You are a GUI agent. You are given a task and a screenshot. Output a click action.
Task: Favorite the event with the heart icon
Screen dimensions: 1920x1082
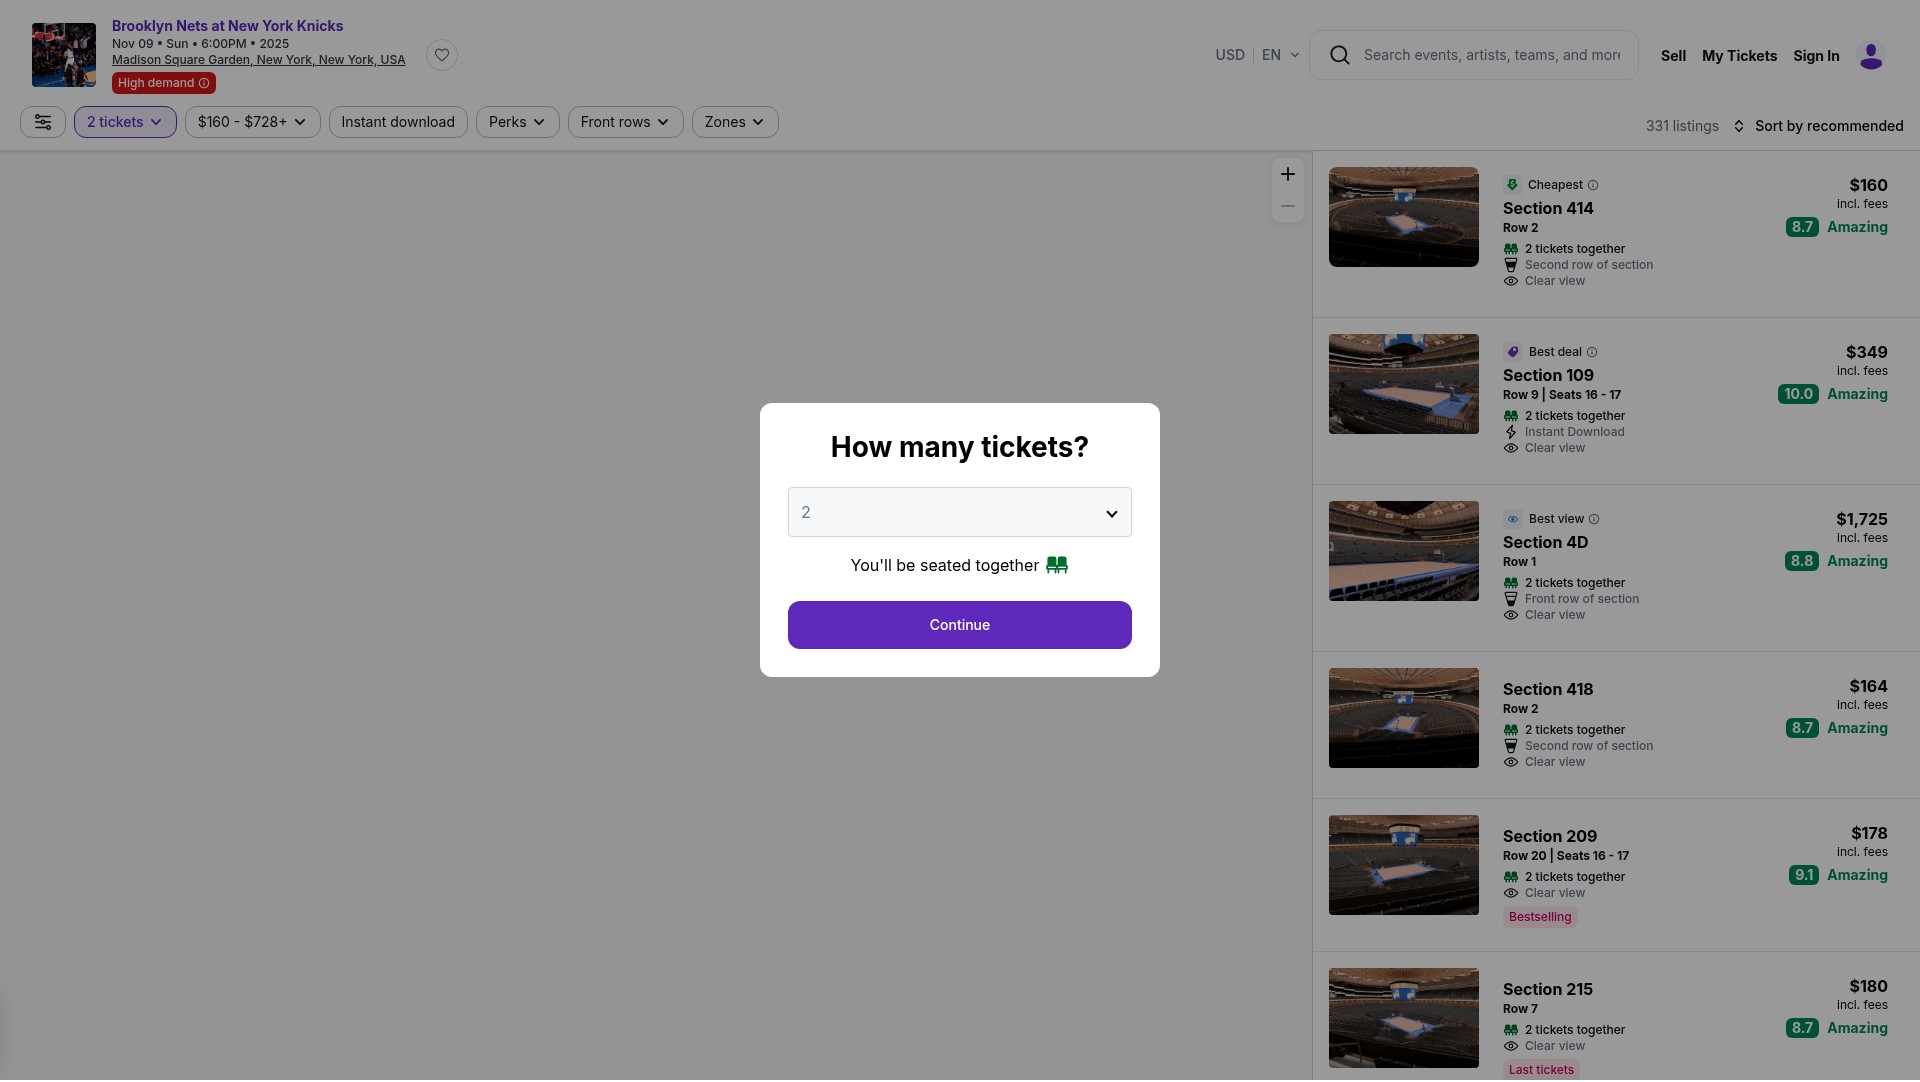[442, 55]
